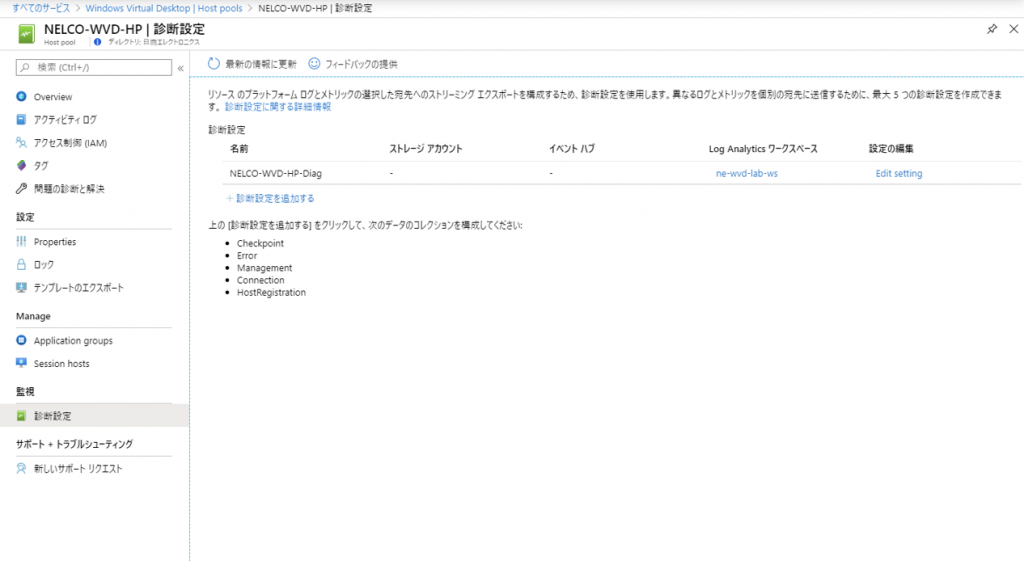Select 診断設定 in the 監視 section
The image size is (1024, 561).
[95, 415]
